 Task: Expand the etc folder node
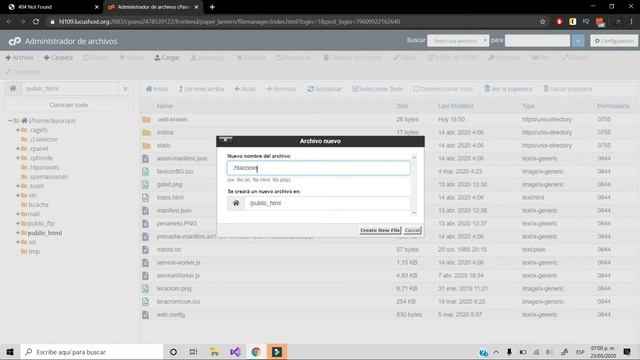pyautogui.click(x=18, y=195)
